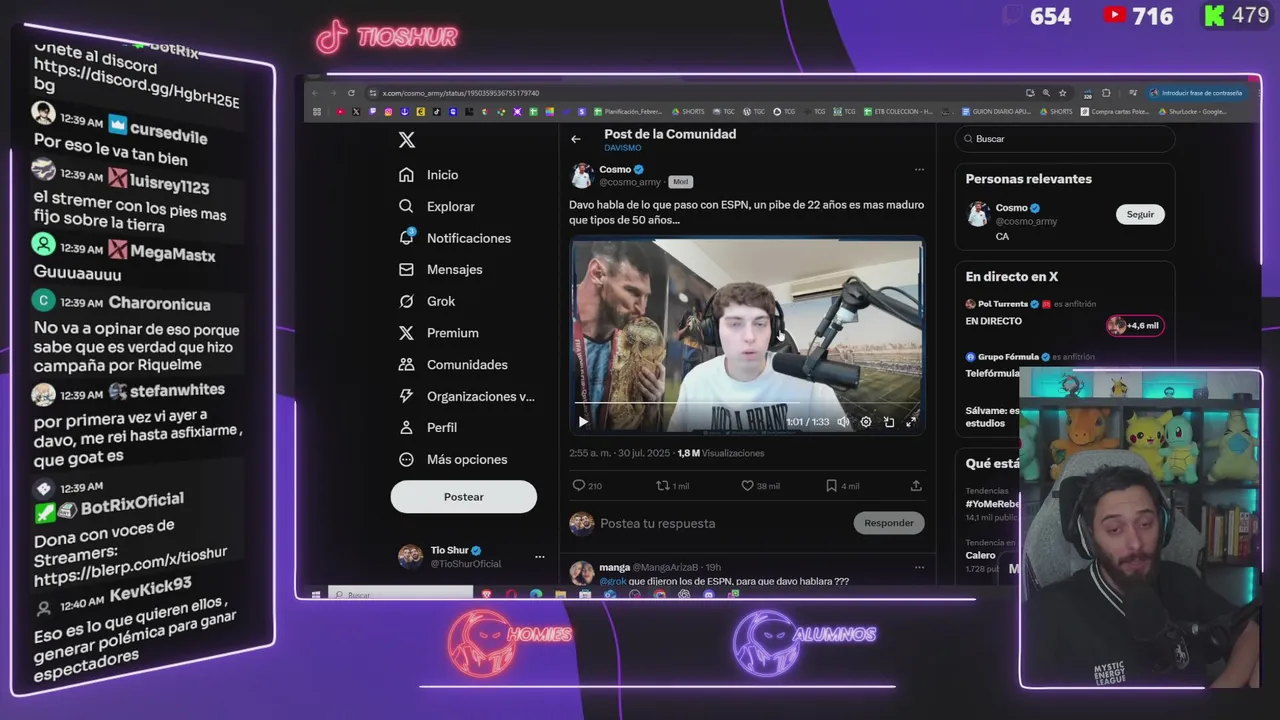Image resolution: width=1280 pixels, height=720 pixels.
Task: Open Explorar in X sidebar
Action: [x=436, y=206]
